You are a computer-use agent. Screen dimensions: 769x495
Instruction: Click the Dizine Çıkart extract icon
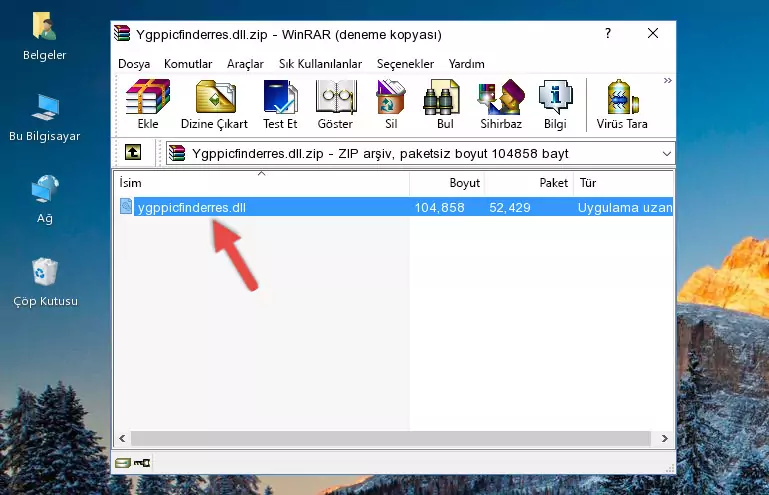214,104
